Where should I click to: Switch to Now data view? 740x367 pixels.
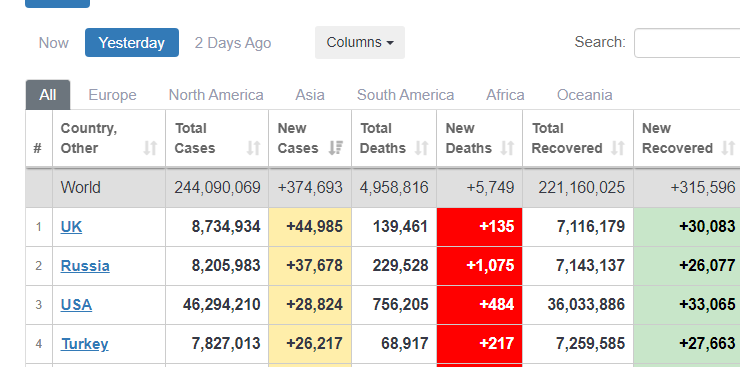tap(53, 43)
